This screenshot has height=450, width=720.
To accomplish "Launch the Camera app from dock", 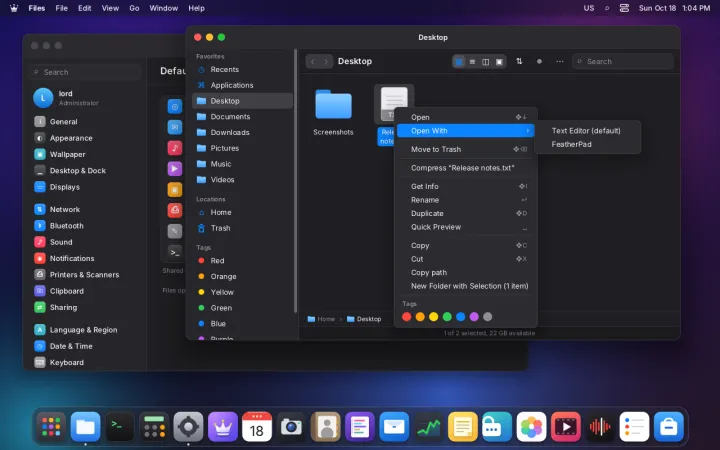I will click(291, 427).
